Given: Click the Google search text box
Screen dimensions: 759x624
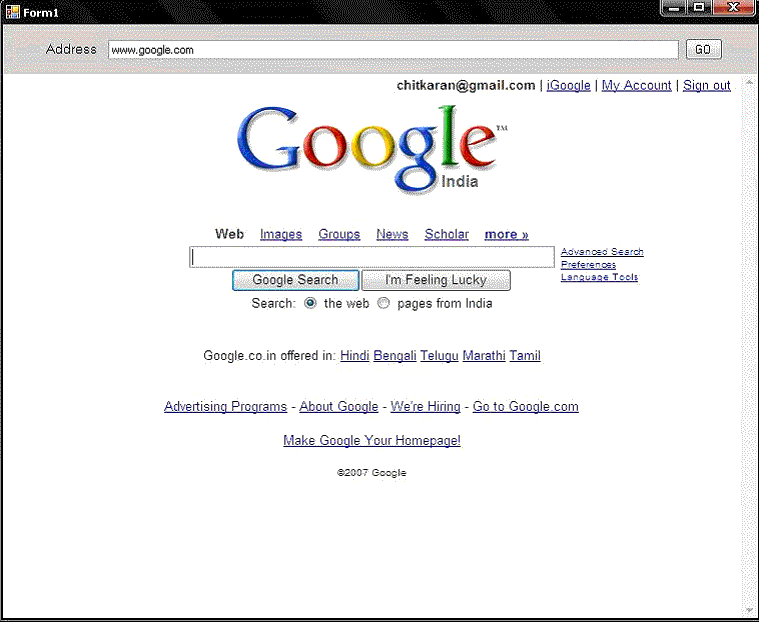Looking at the screenshot, I should pyautogui.click(x=372, y=257).
